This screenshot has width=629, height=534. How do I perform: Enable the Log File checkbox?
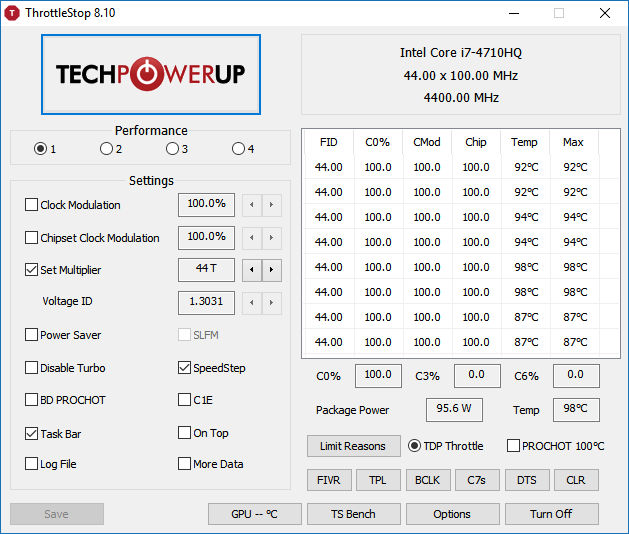pos(31,464)
